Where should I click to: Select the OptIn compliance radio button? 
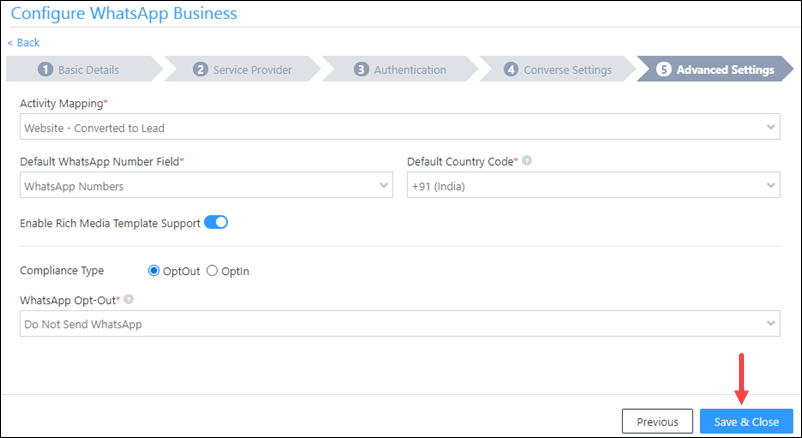[x=212, y=271]
